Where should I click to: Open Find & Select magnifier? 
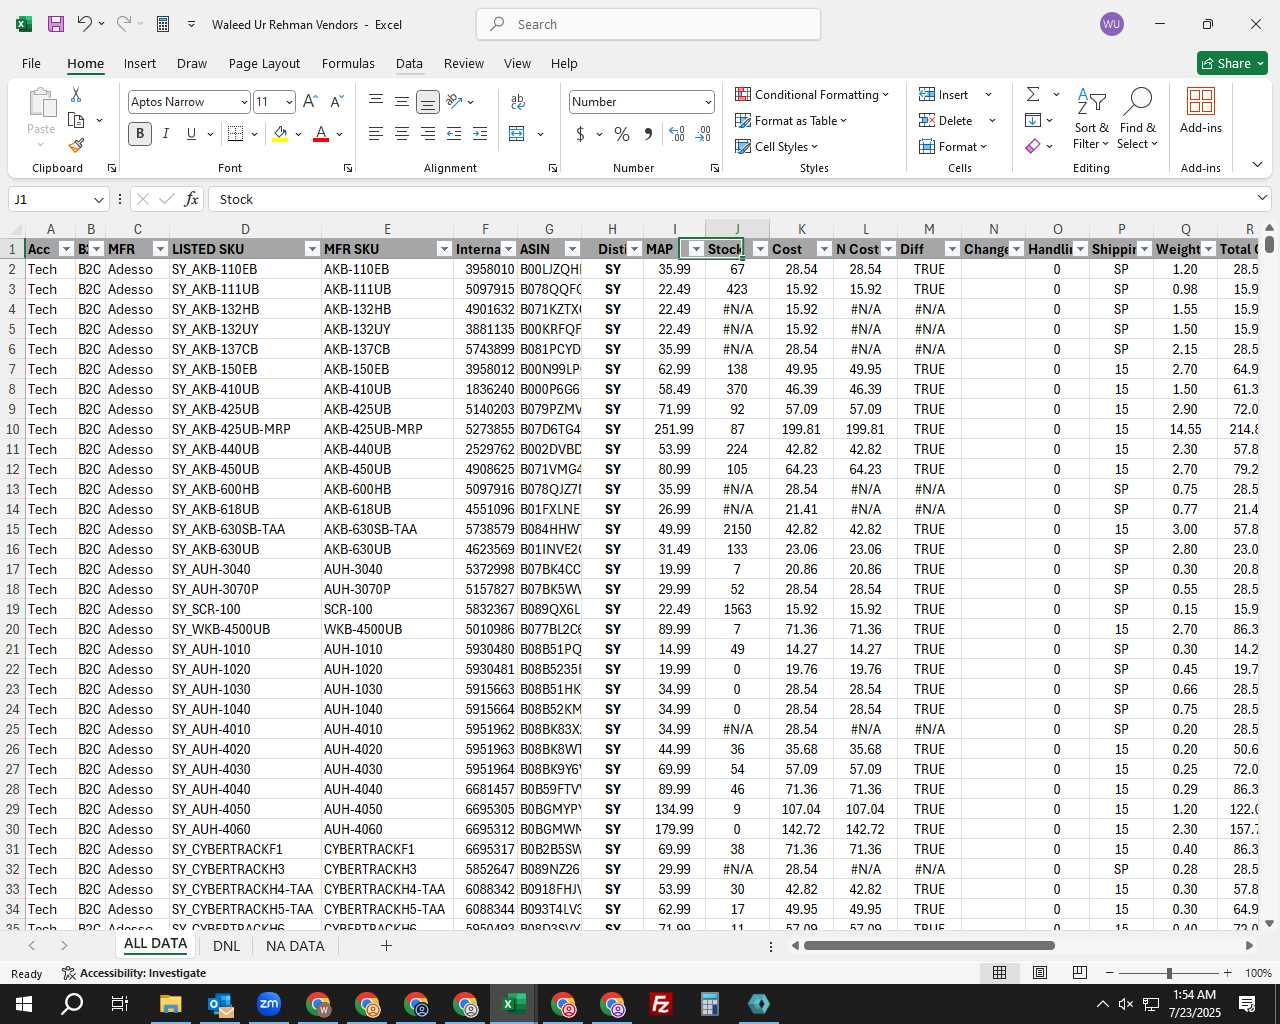(x=1138, y=120)
